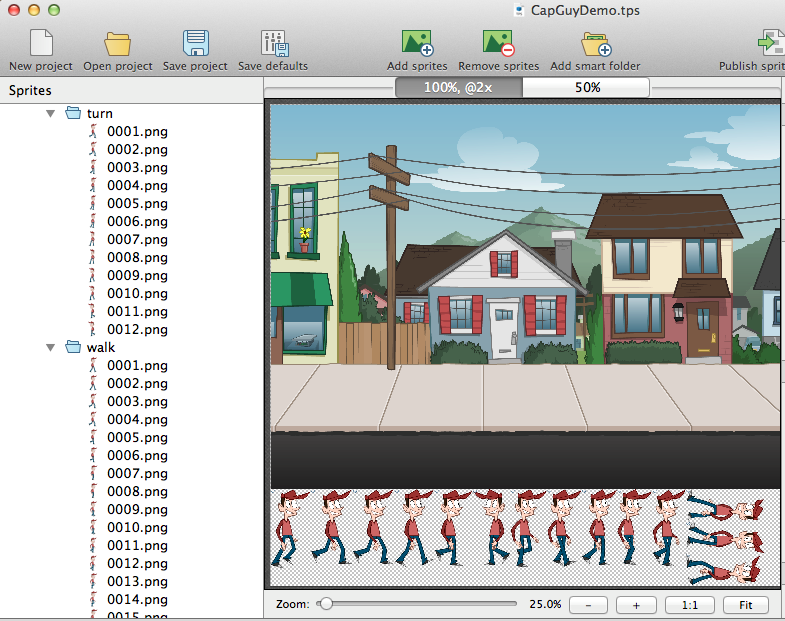The image size is (785, 621).
Task: Collapse the walk folder
Action: (x=51, y=348)
